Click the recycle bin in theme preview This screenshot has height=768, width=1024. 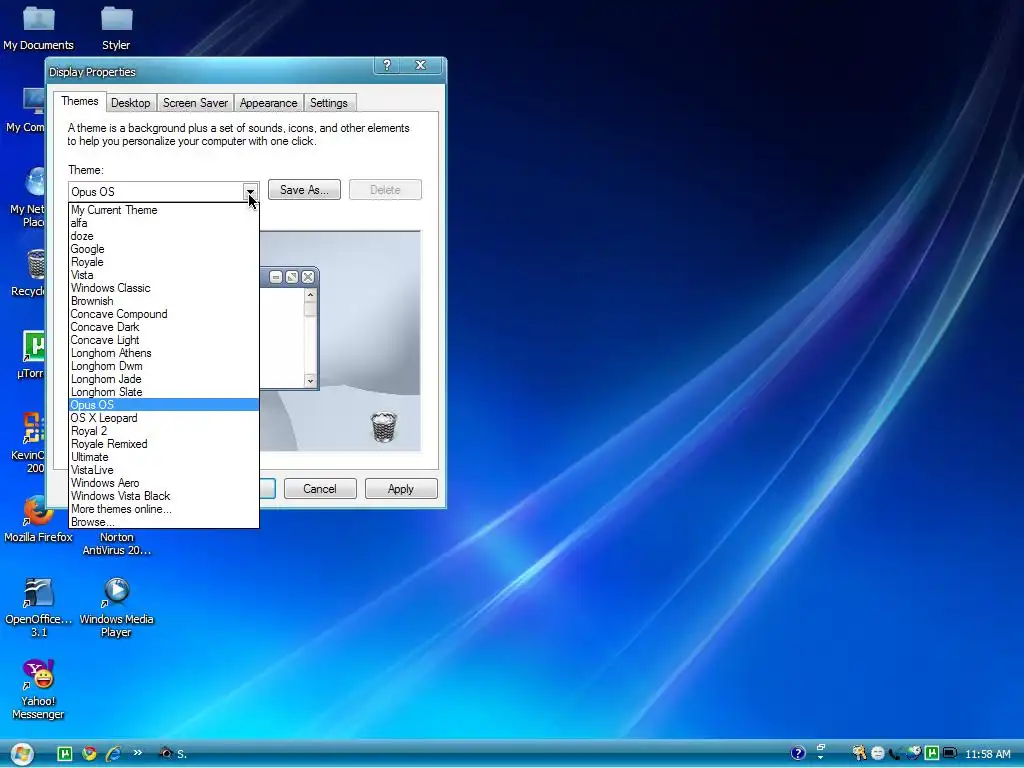[x=383, y=427]
